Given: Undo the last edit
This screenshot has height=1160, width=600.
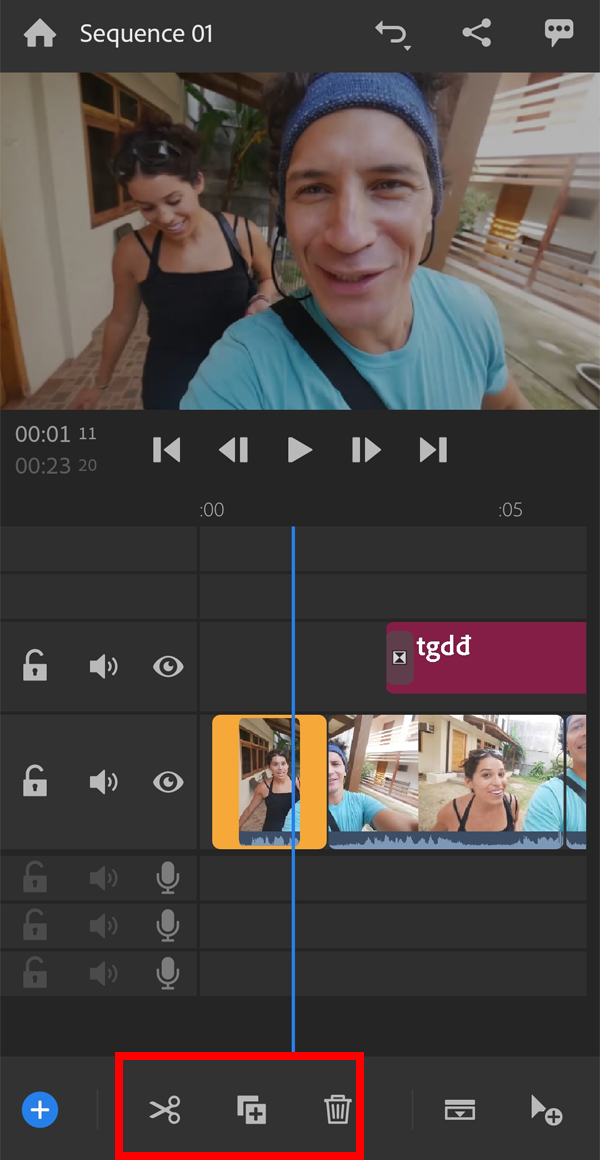Looking at the screenshot, I should [x=390, y=33].
